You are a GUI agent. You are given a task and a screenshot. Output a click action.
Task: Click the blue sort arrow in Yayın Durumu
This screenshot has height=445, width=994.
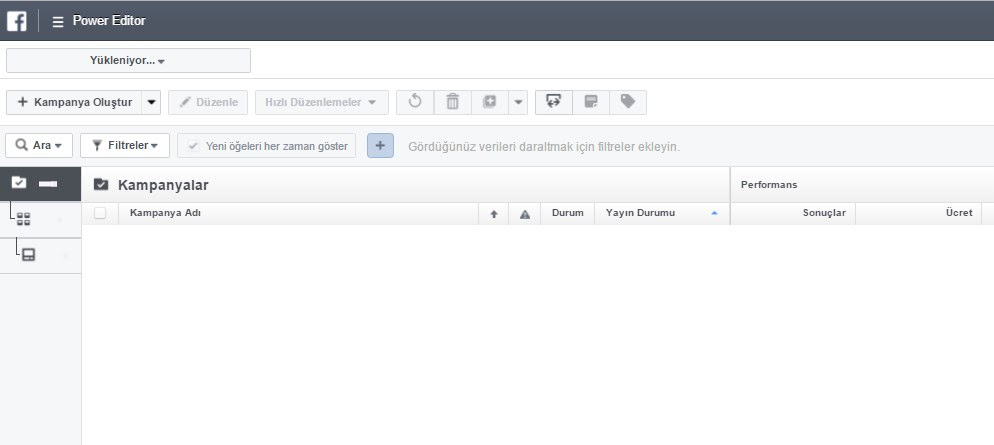[714, 214]
